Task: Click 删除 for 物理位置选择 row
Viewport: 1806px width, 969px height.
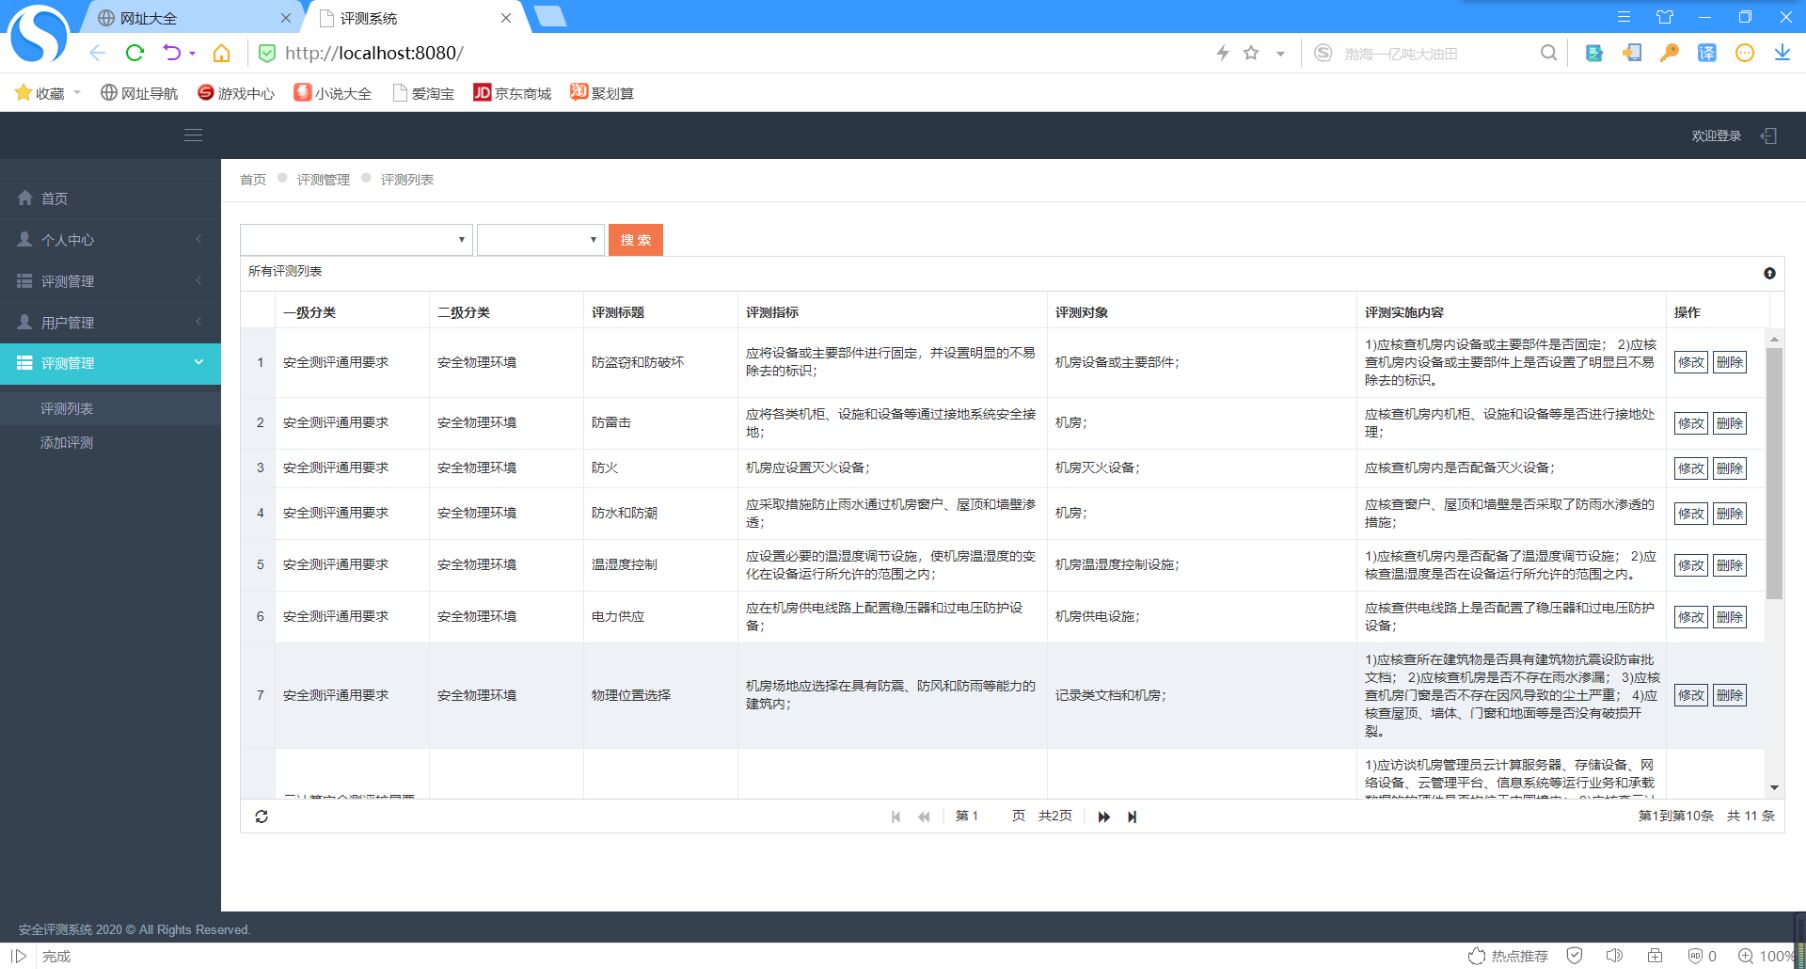Action: 1730,695
